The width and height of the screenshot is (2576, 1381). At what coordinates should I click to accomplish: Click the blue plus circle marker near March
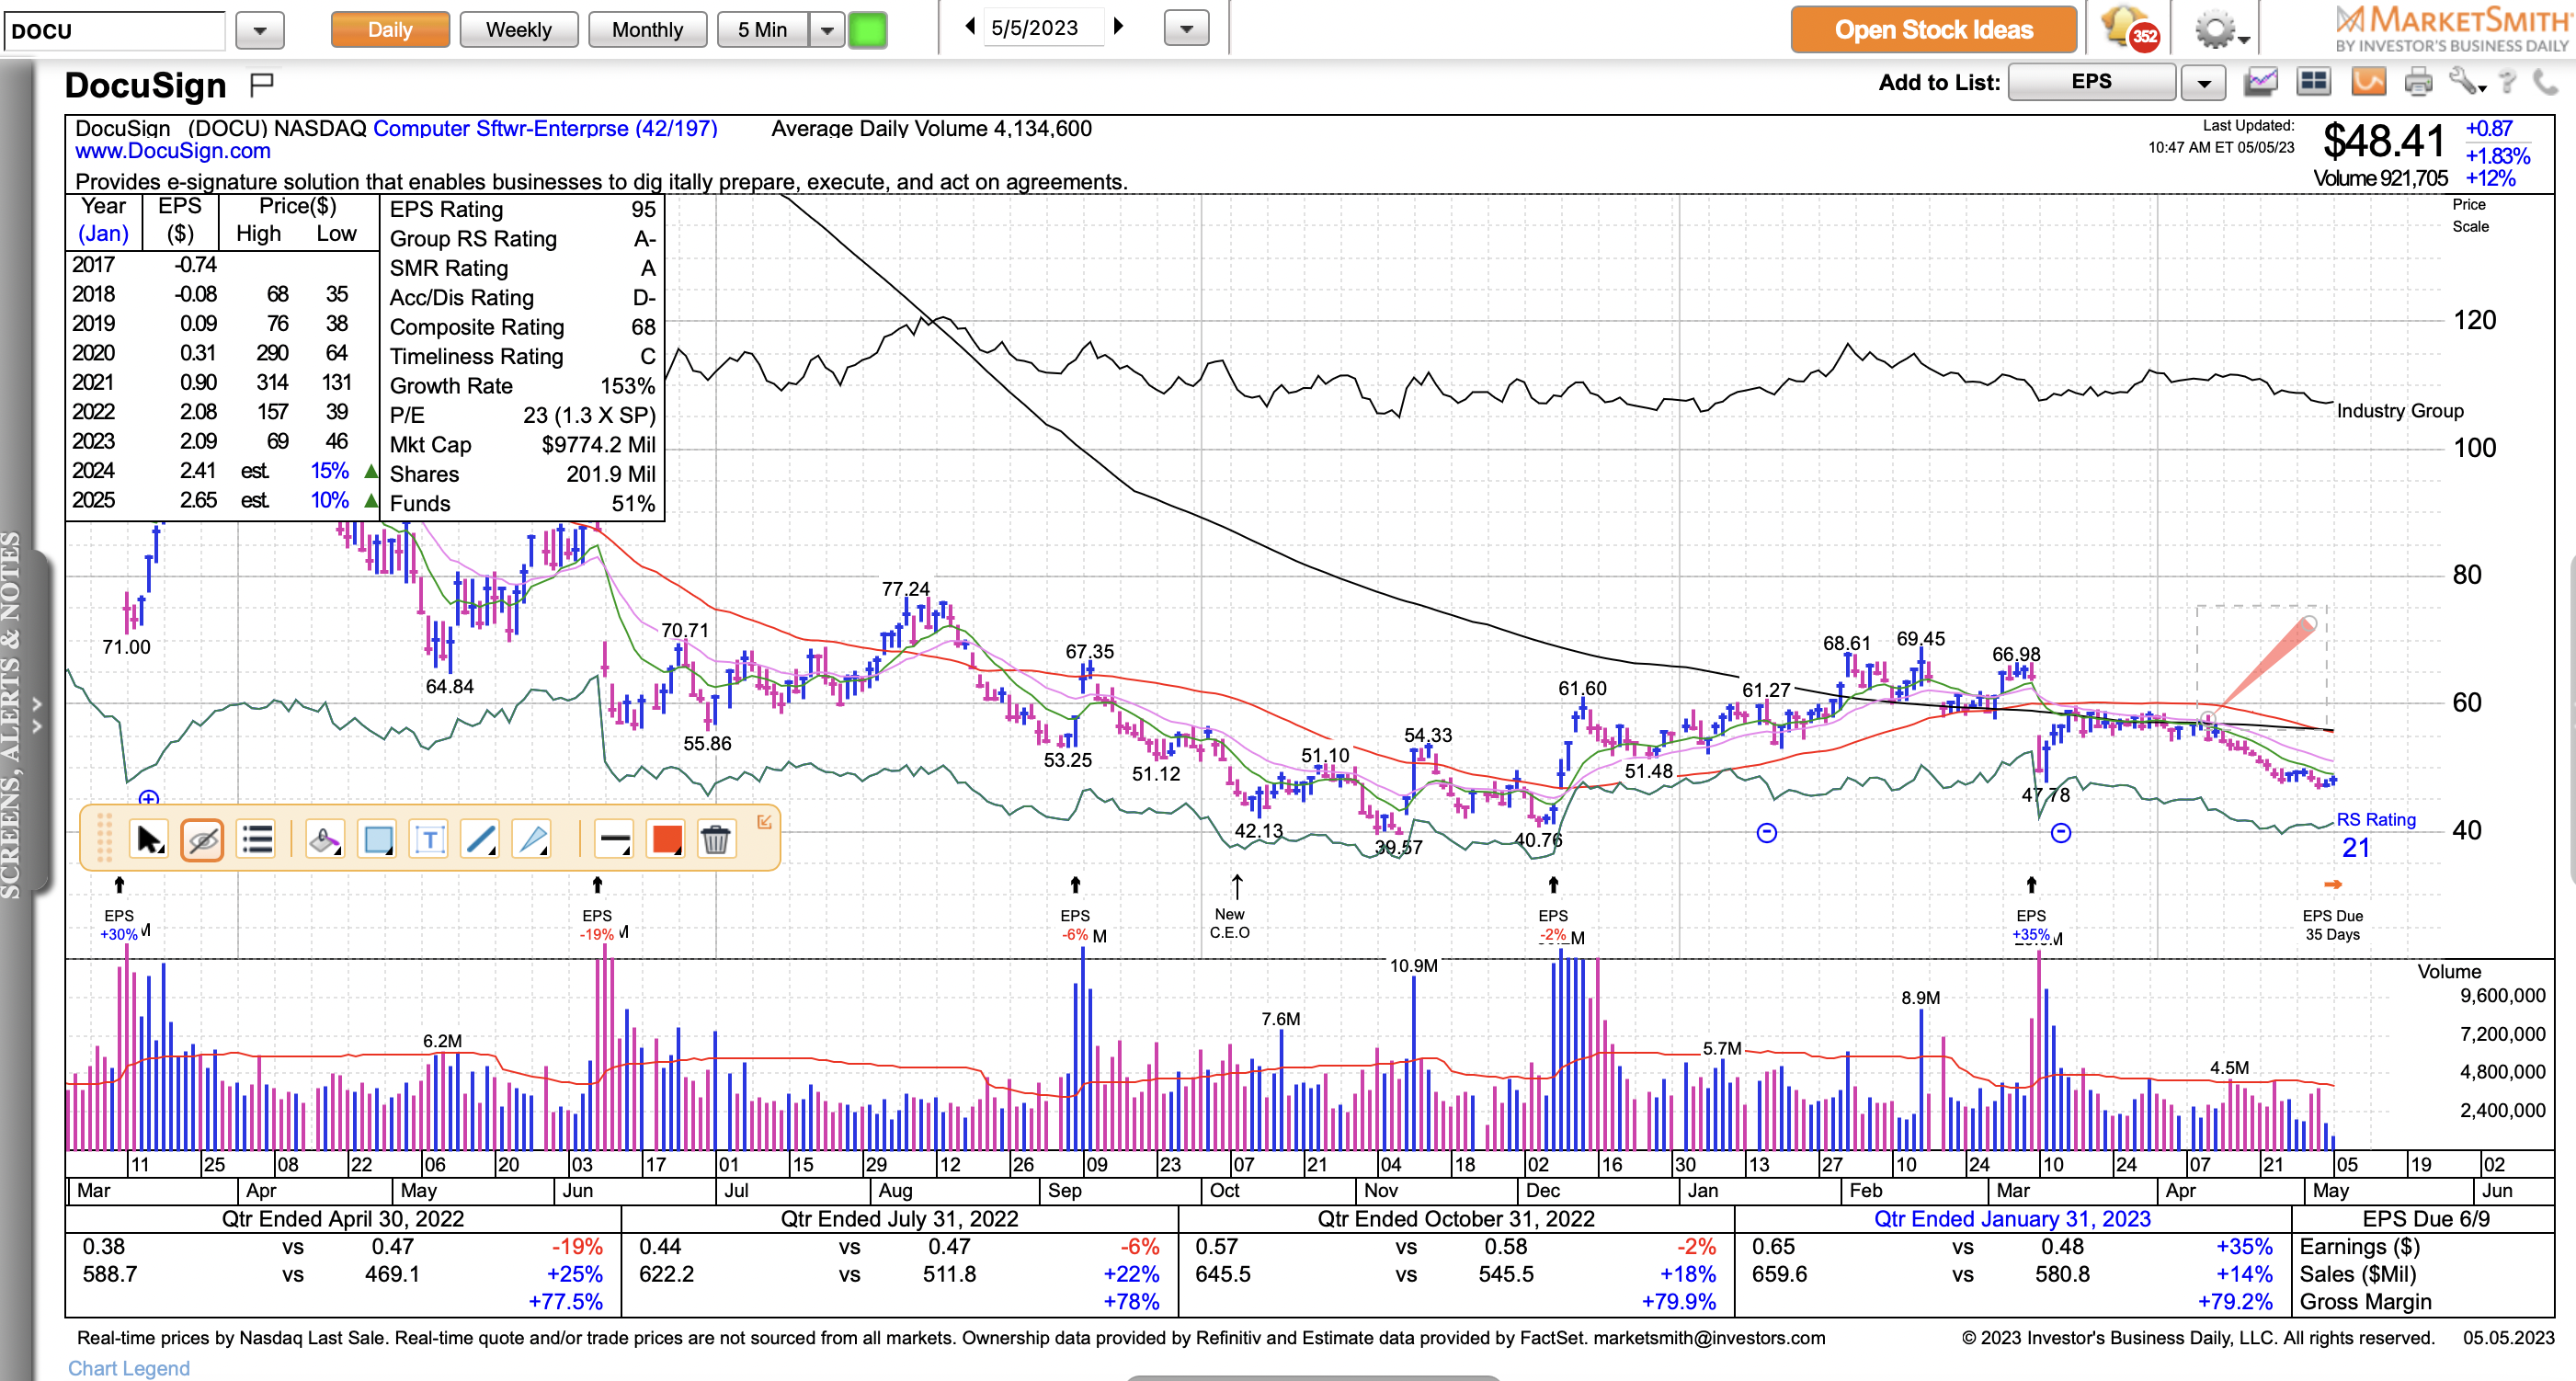coord(148,798)
